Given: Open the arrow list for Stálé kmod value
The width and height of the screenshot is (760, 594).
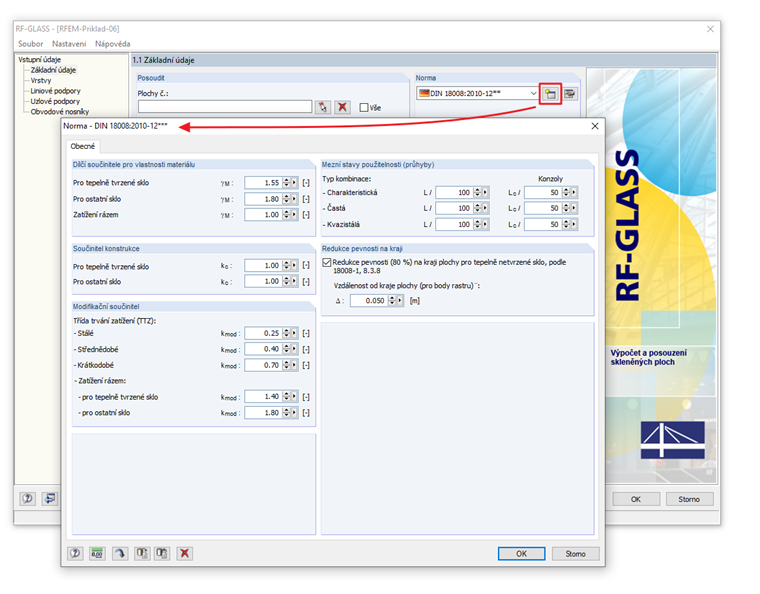Looking at the screenshot, I should 294,333.
